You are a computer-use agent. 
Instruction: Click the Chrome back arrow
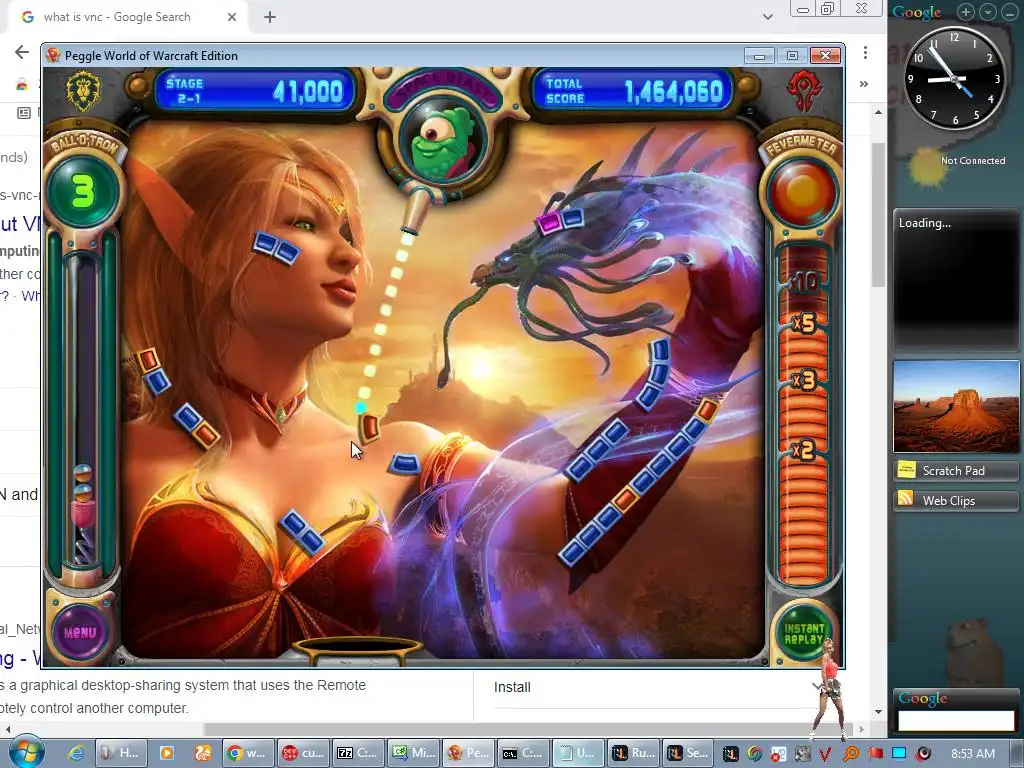(22, 52)
